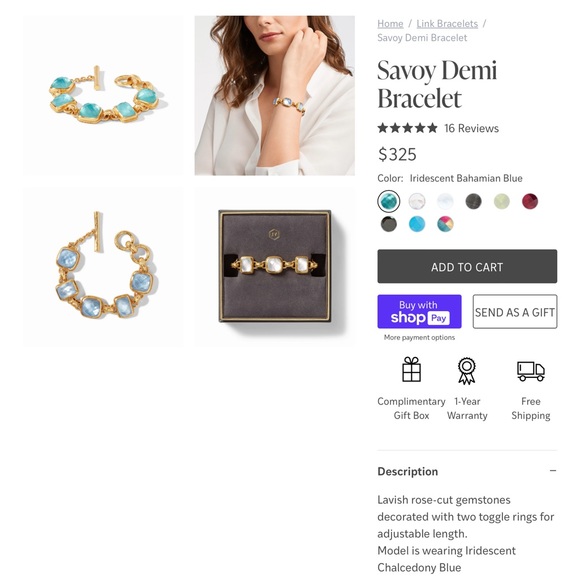This screenshot has height=580, width=580.
Task: Click the Free Shipping truck icon
Action: [531, 371]
